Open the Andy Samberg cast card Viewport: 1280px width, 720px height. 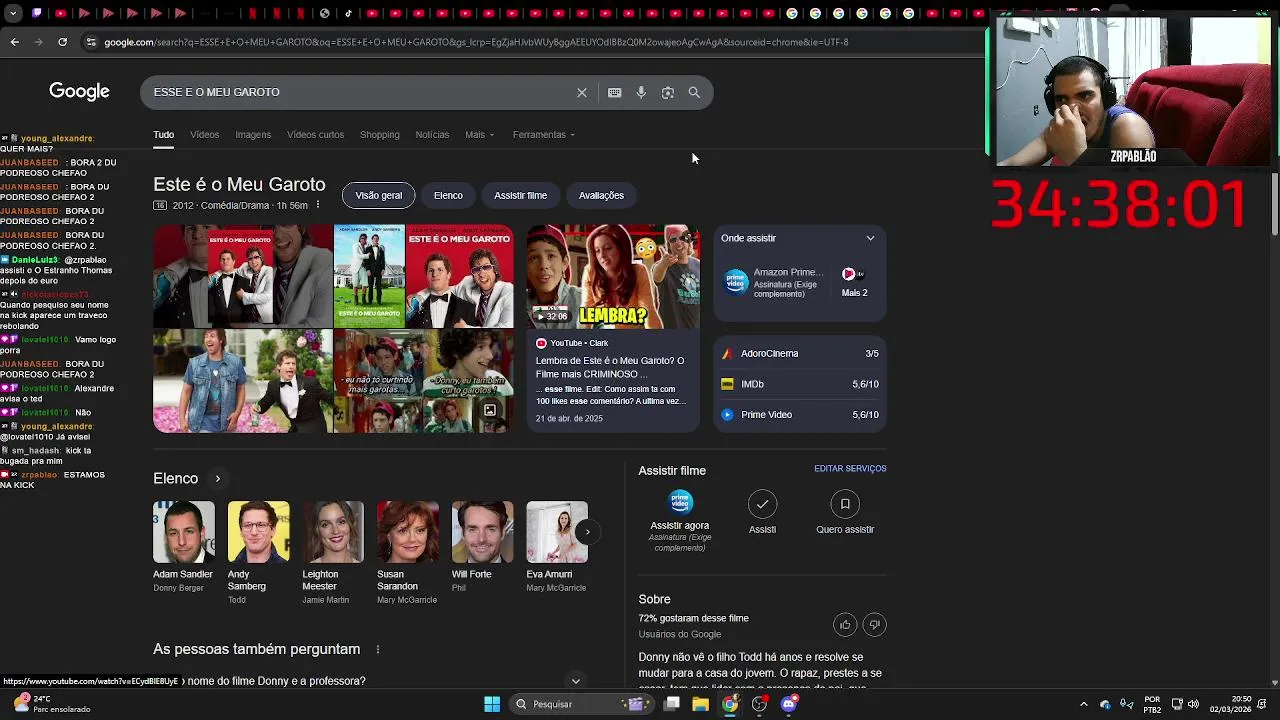(x=258, y=552)
